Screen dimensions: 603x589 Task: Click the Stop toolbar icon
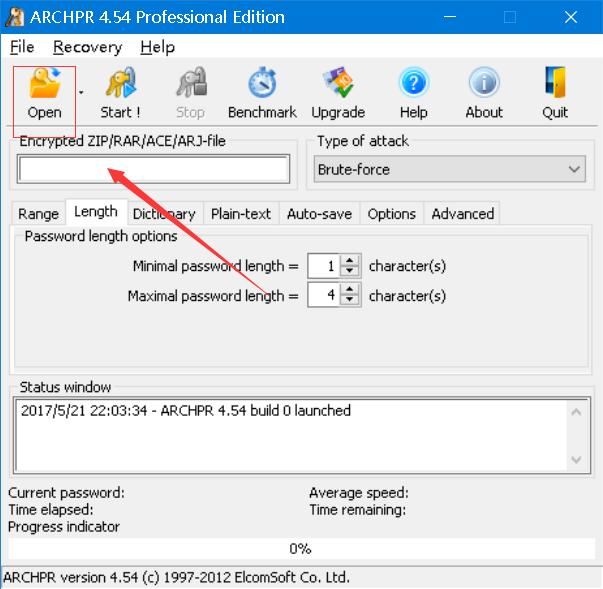[x=191, y=93]
